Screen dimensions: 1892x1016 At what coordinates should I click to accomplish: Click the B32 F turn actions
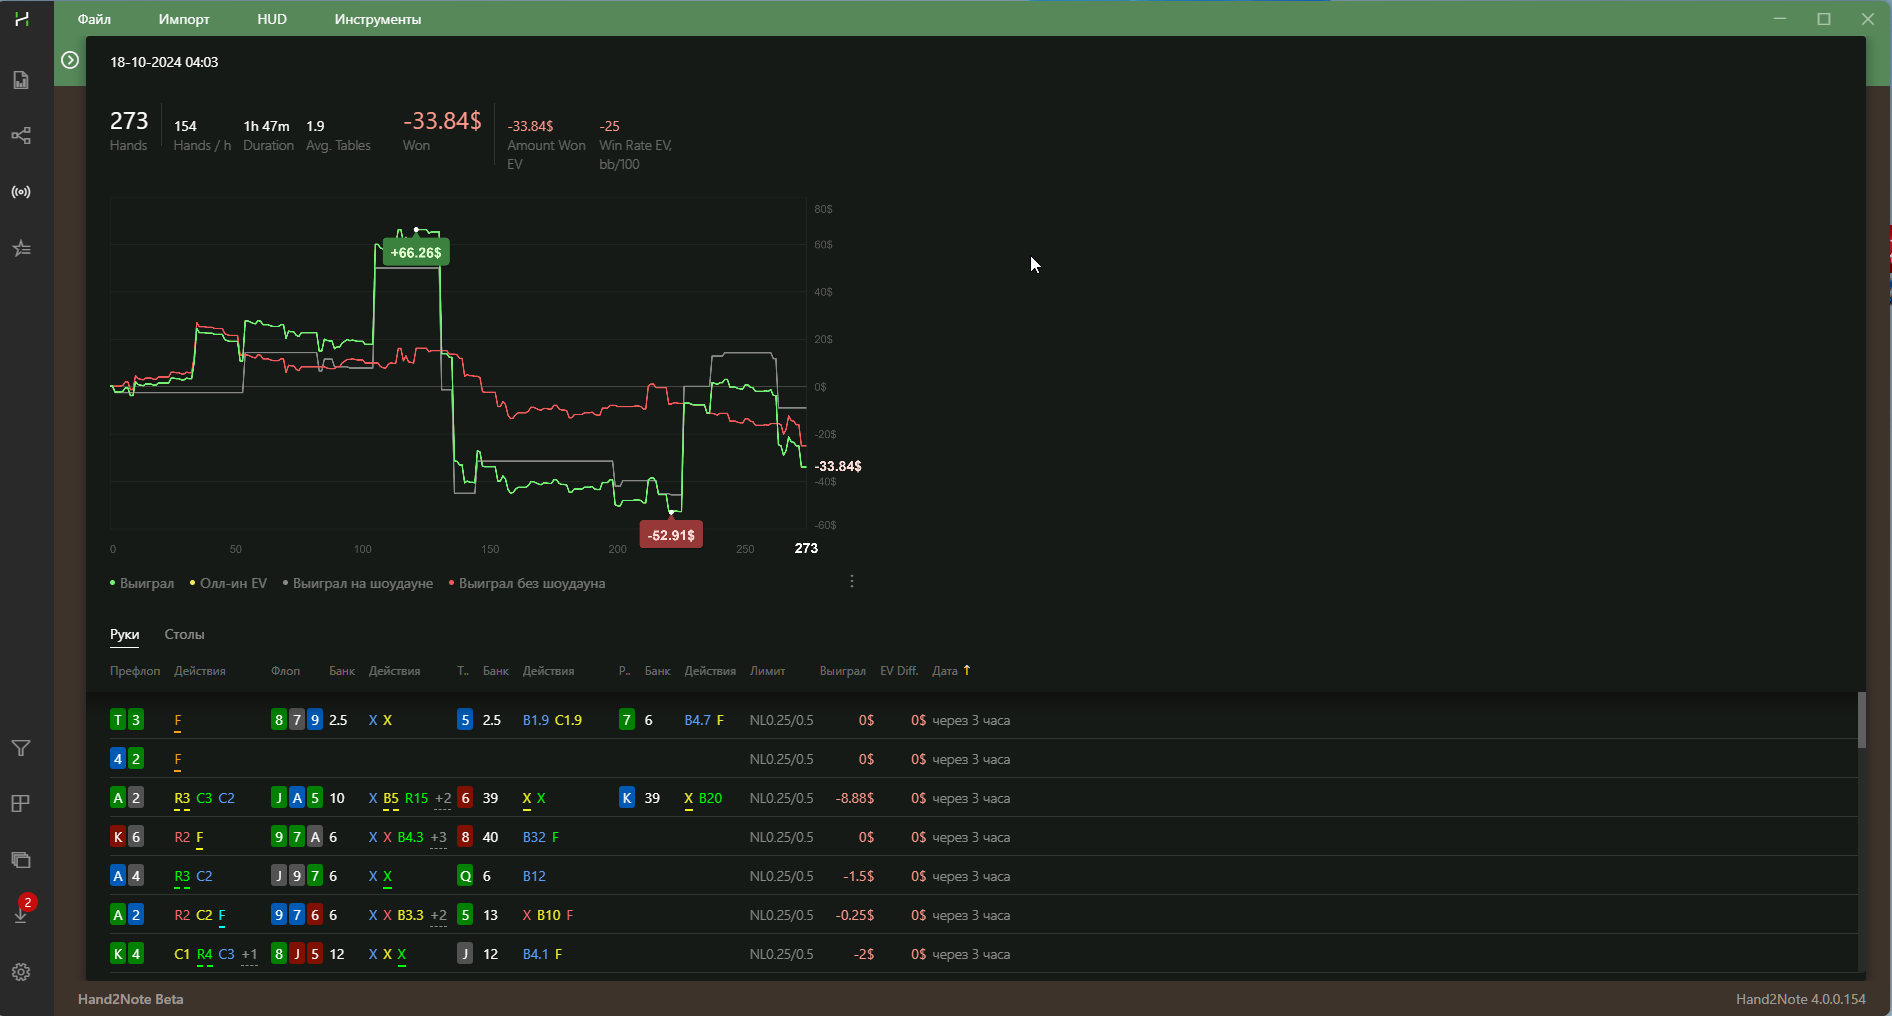coord(541,837)
